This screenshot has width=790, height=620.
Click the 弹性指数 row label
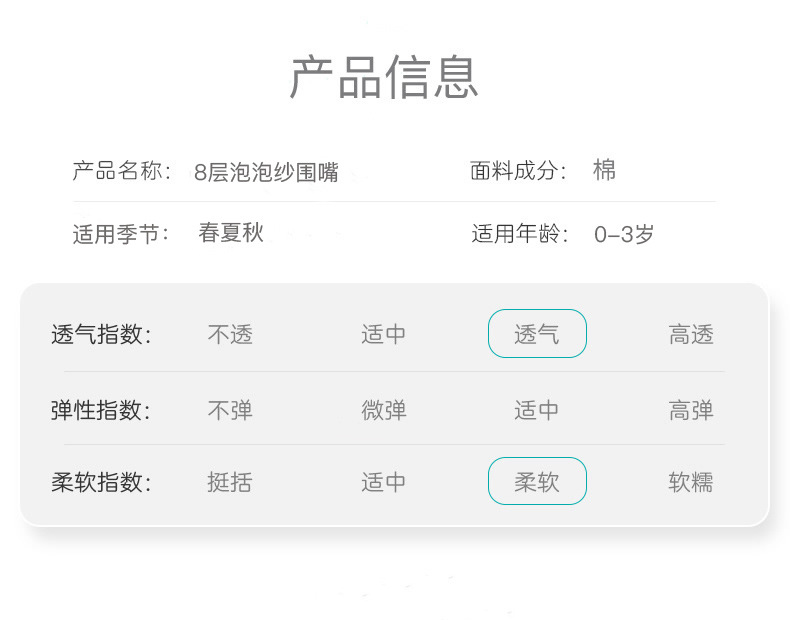(x=101, y=410)
